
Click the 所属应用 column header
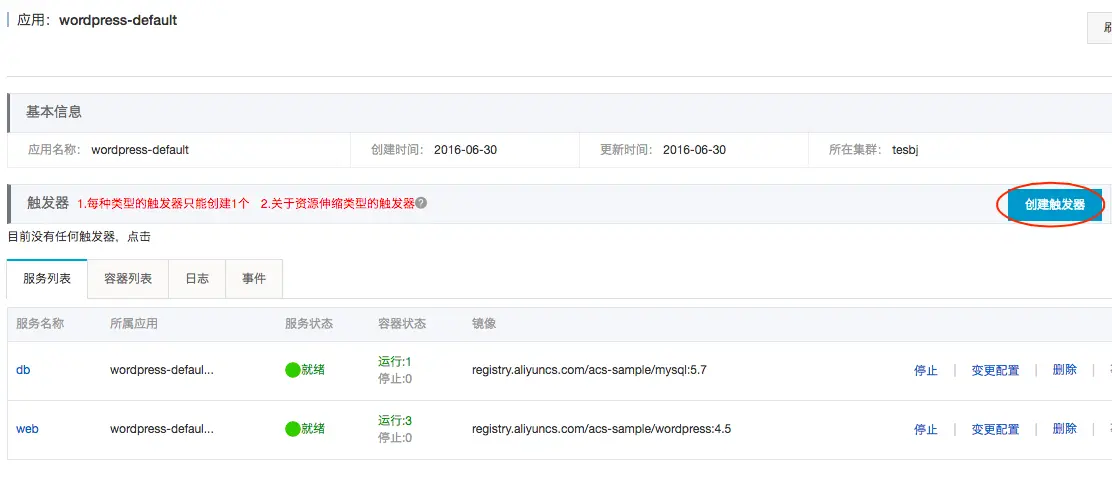[133, 323]
